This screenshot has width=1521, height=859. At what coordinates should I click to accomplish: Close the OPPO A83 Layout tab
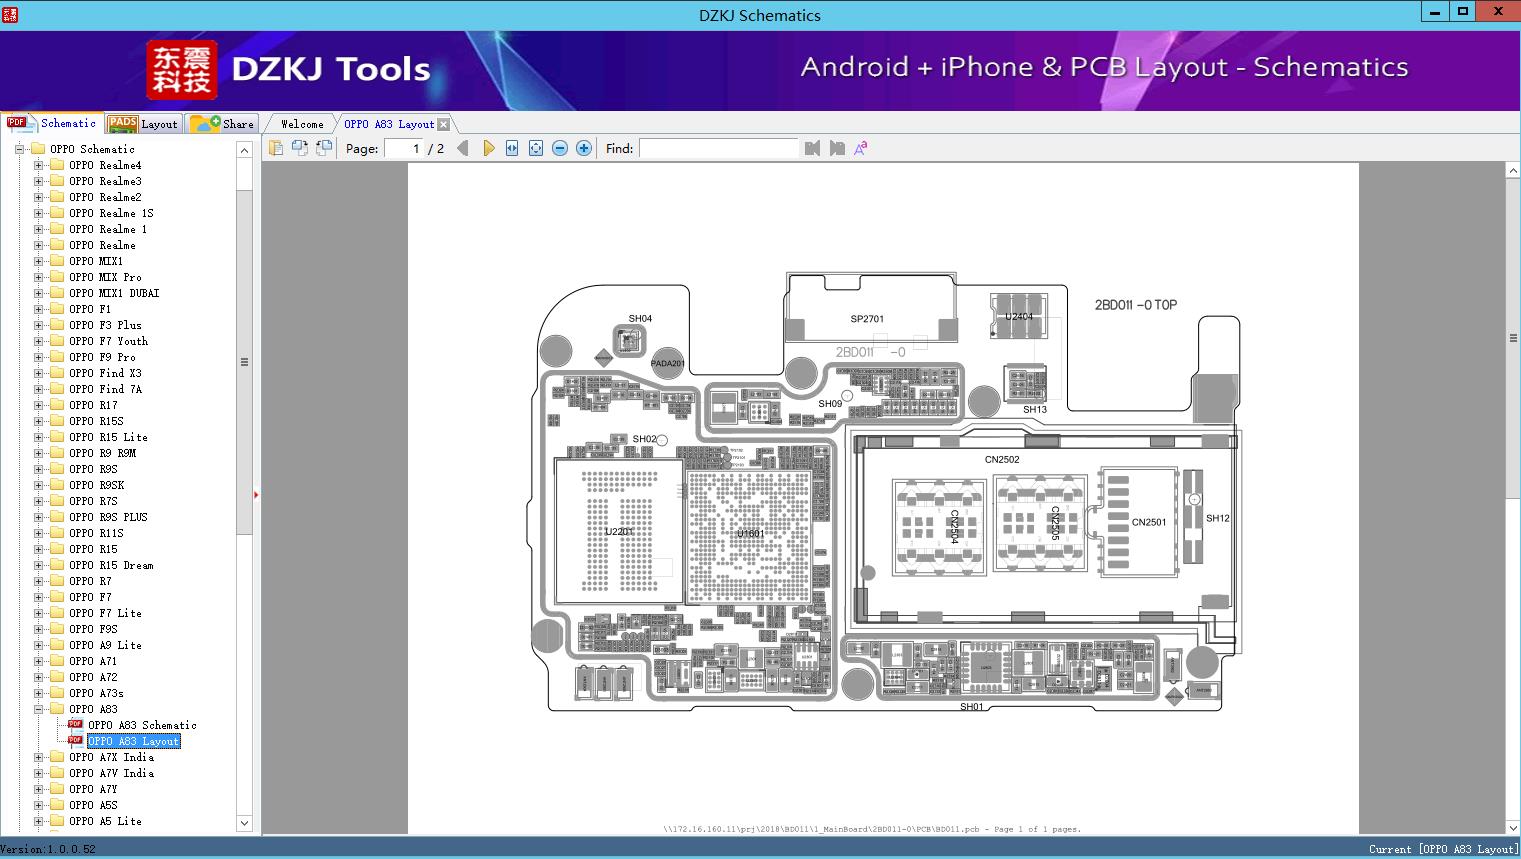pyautogui.click(x=443, y=124)
